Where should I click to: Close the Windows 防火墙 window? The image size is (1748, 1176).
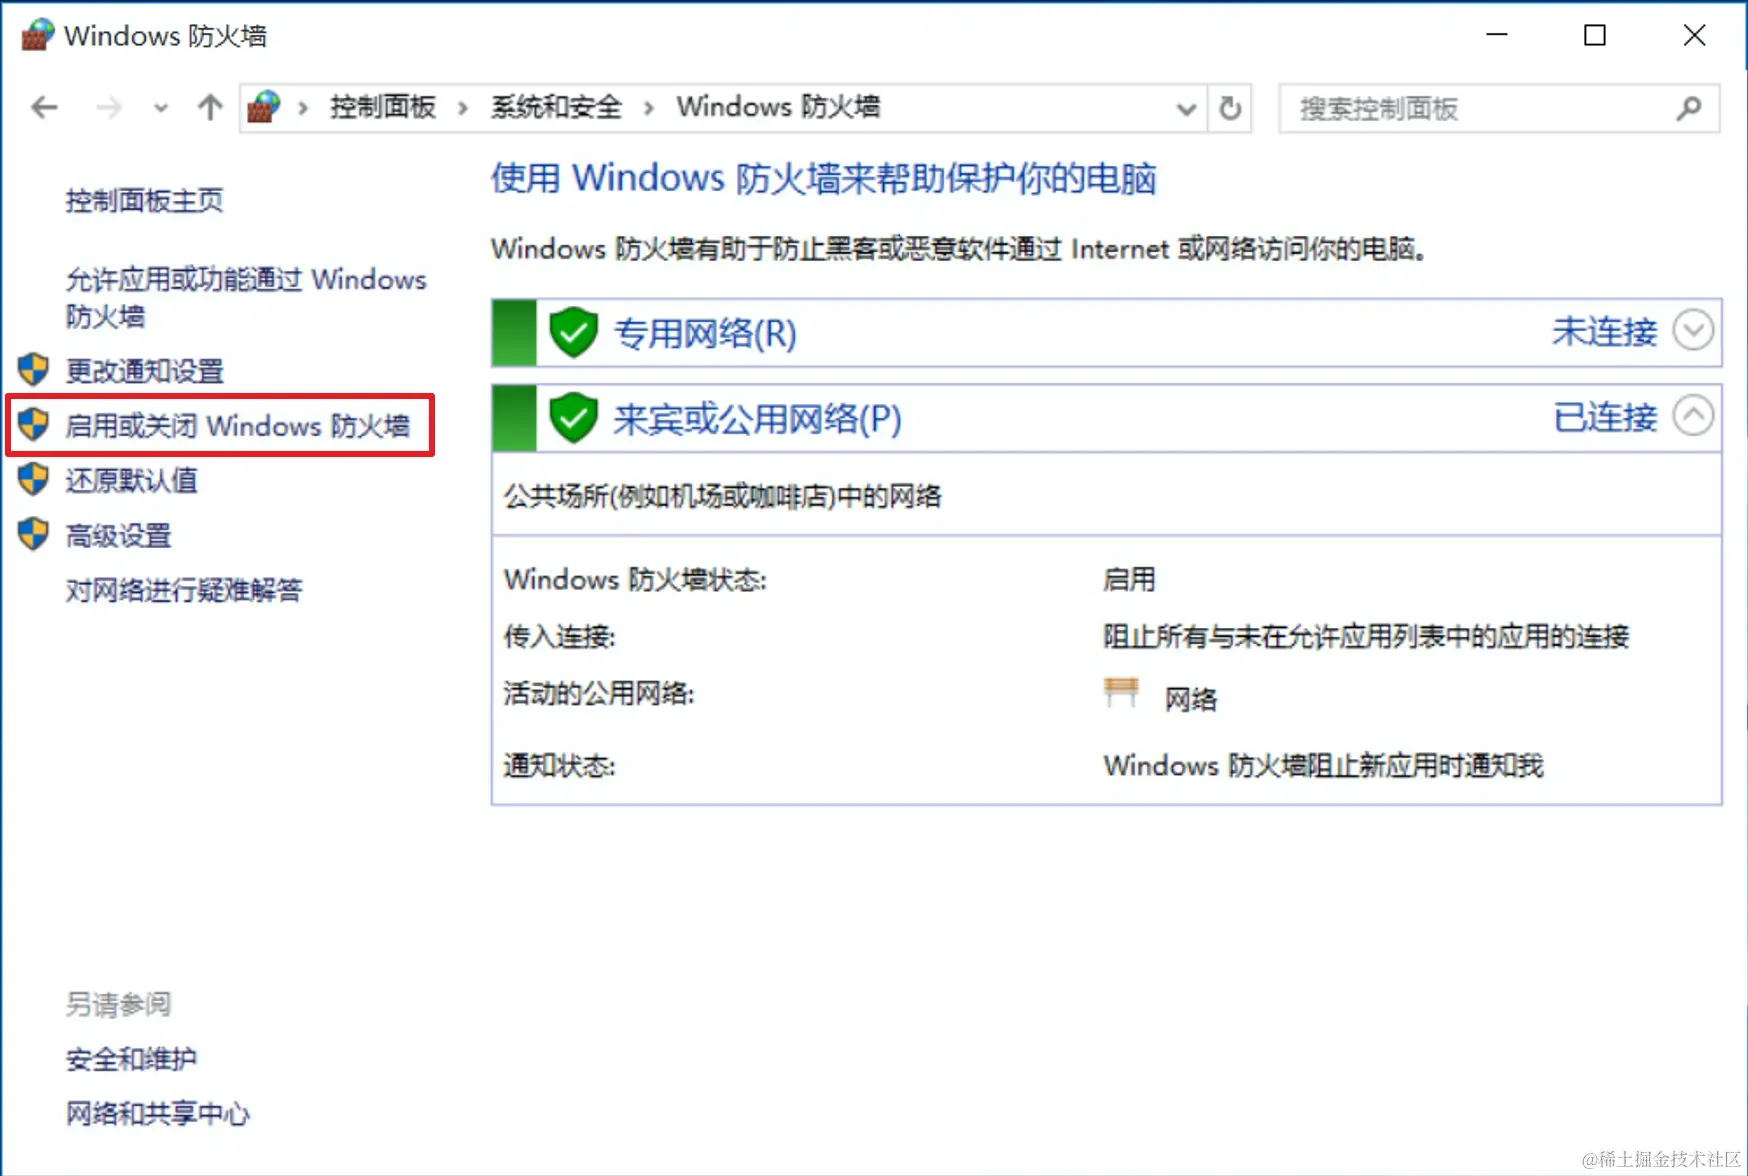1694,35
